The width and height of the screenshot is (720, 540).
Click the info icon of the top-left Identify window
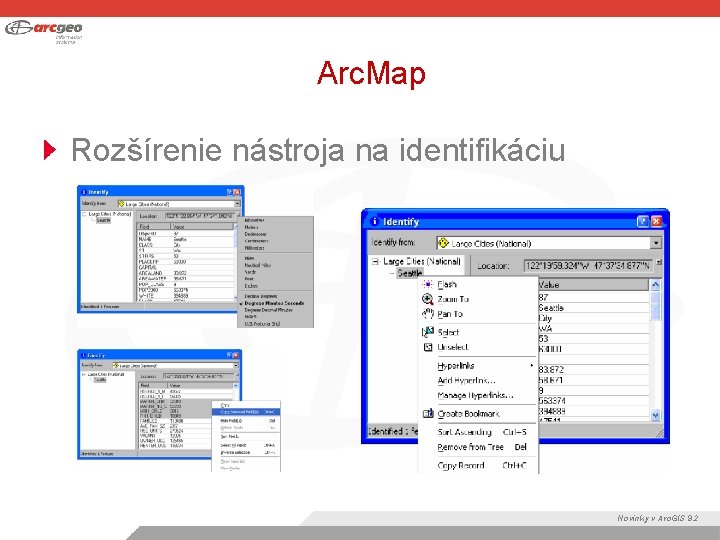84,192
